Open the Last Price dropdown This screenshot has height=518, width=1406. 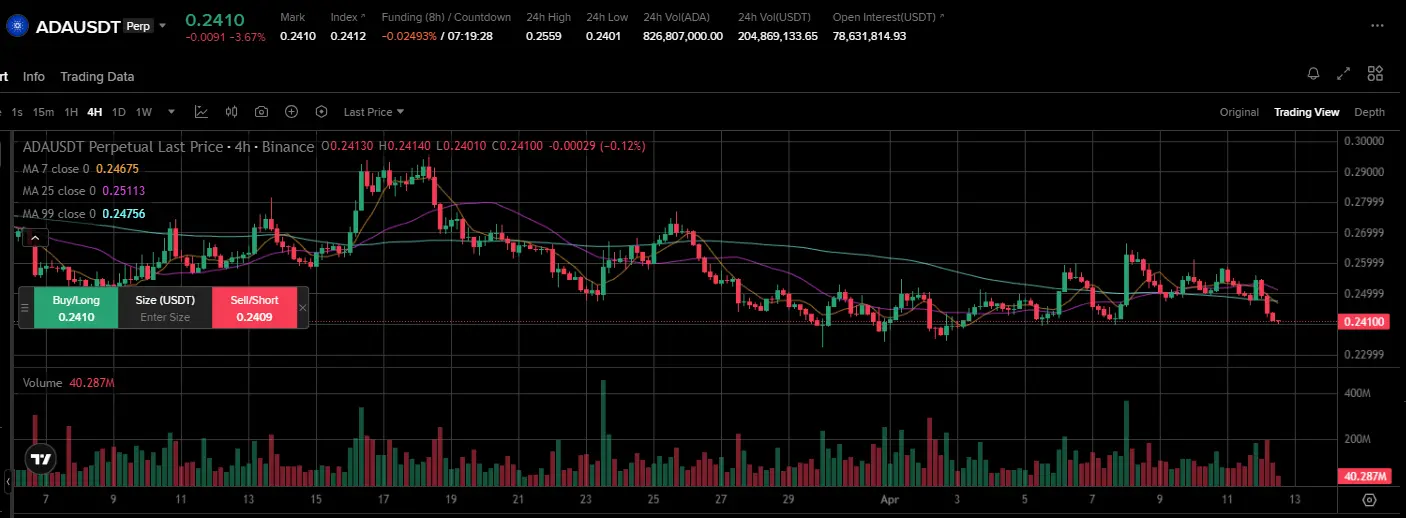373,112
